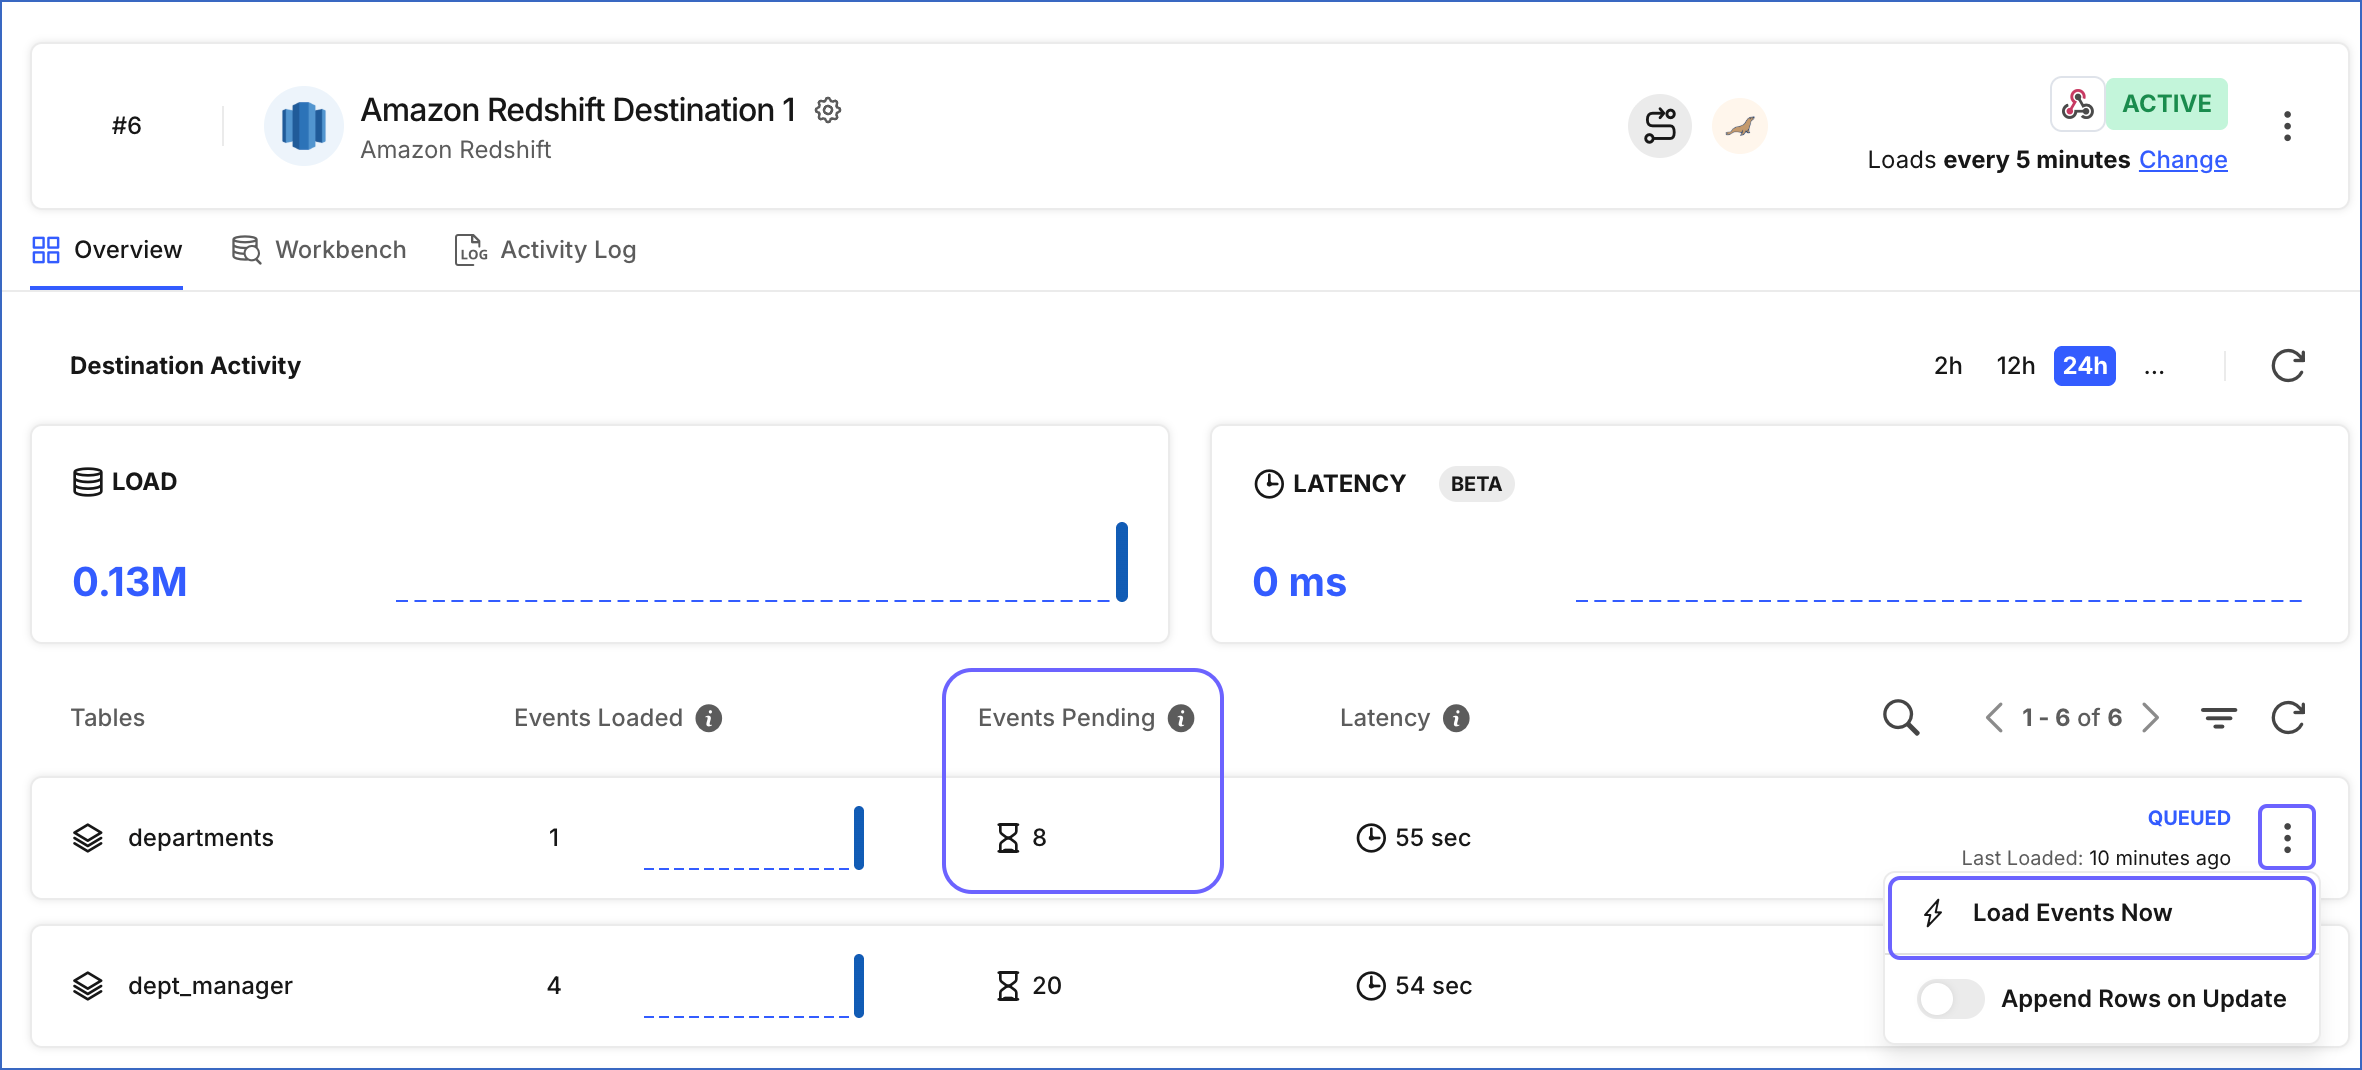The width and height of the screenshot is (2362, 1070).
Task: Click the Load bar chart spike
Action: point(1122,562)
